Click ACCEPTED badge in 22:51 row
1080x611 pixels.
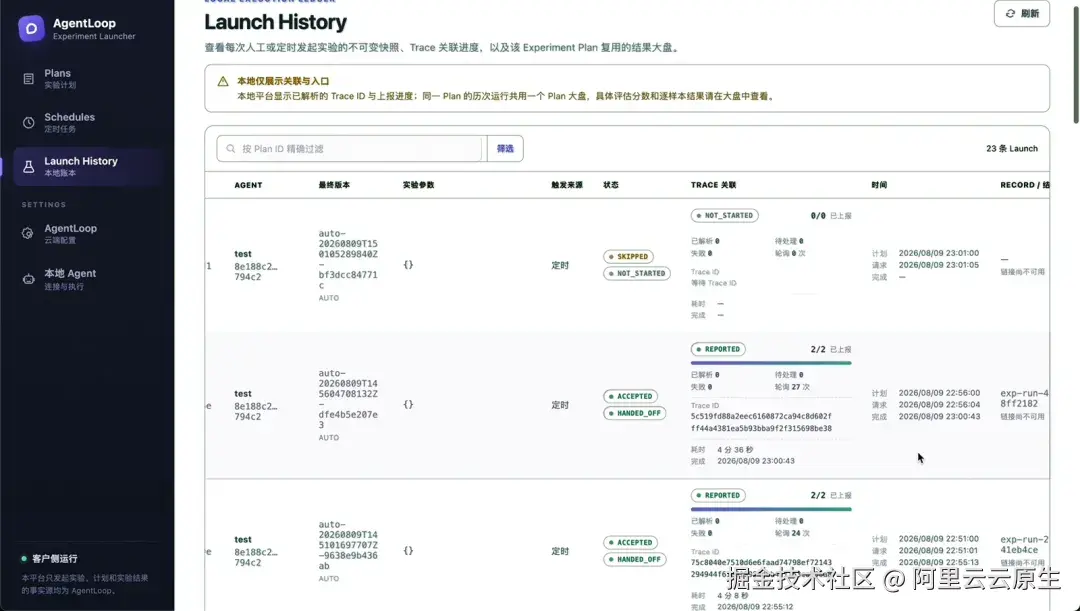tap(630, 542)
